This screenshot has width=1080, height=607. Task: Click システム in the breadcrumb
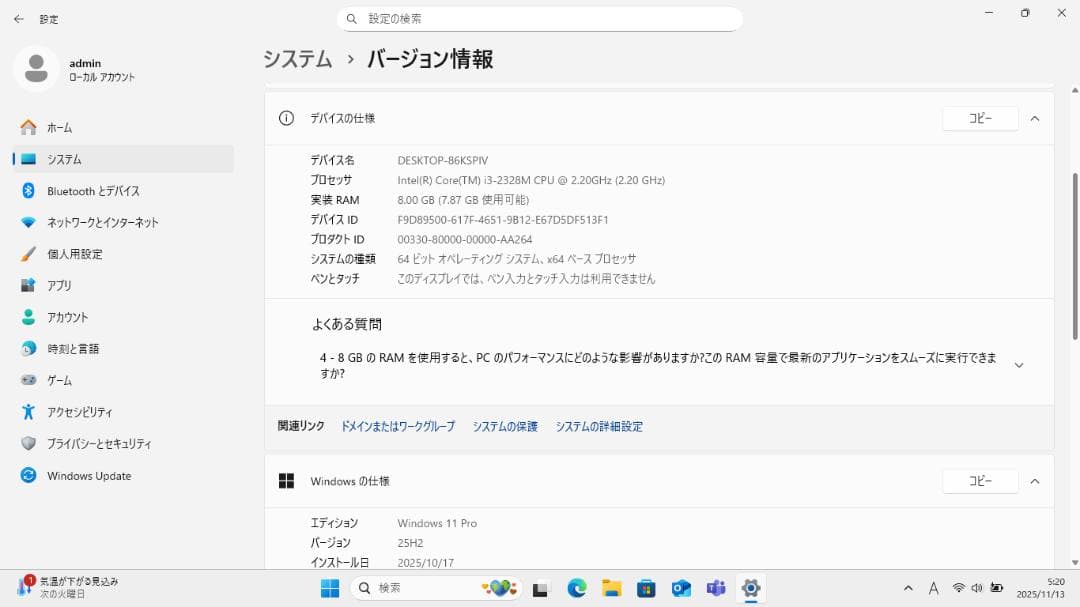[298, 59]
